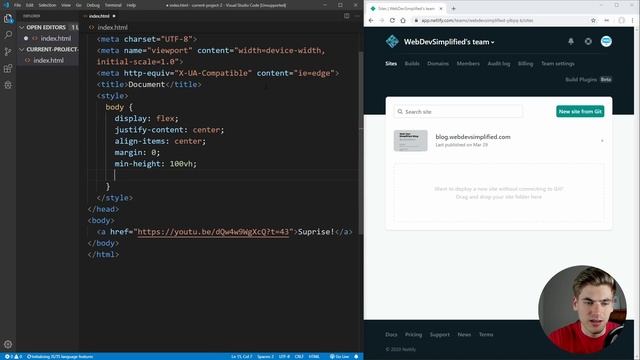The height and width of the screenshot is (360, 640).
Task: Open the Explorer view in VS Code activity bar
Action: click(x=8, y=18)
